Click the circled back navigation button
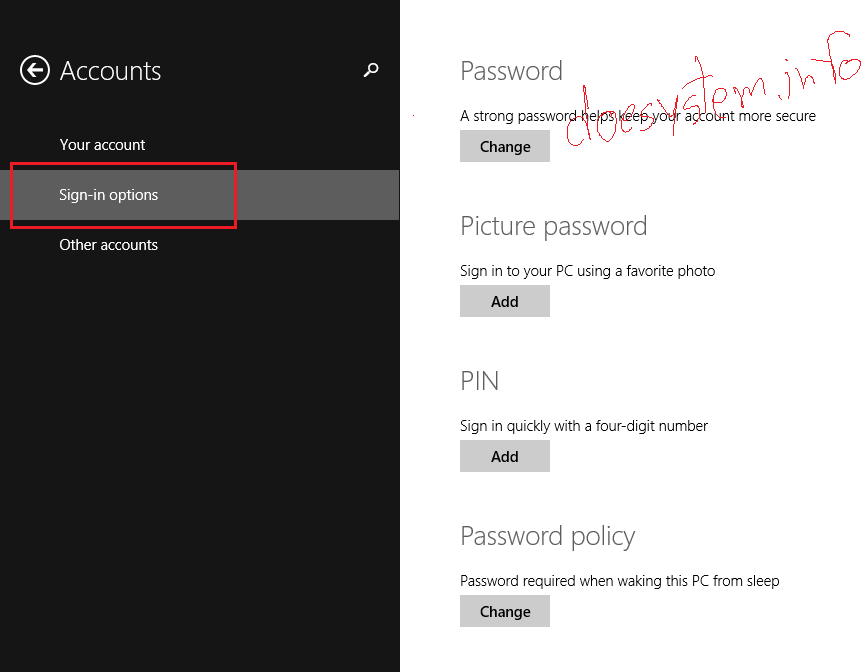 click(34, 70)
